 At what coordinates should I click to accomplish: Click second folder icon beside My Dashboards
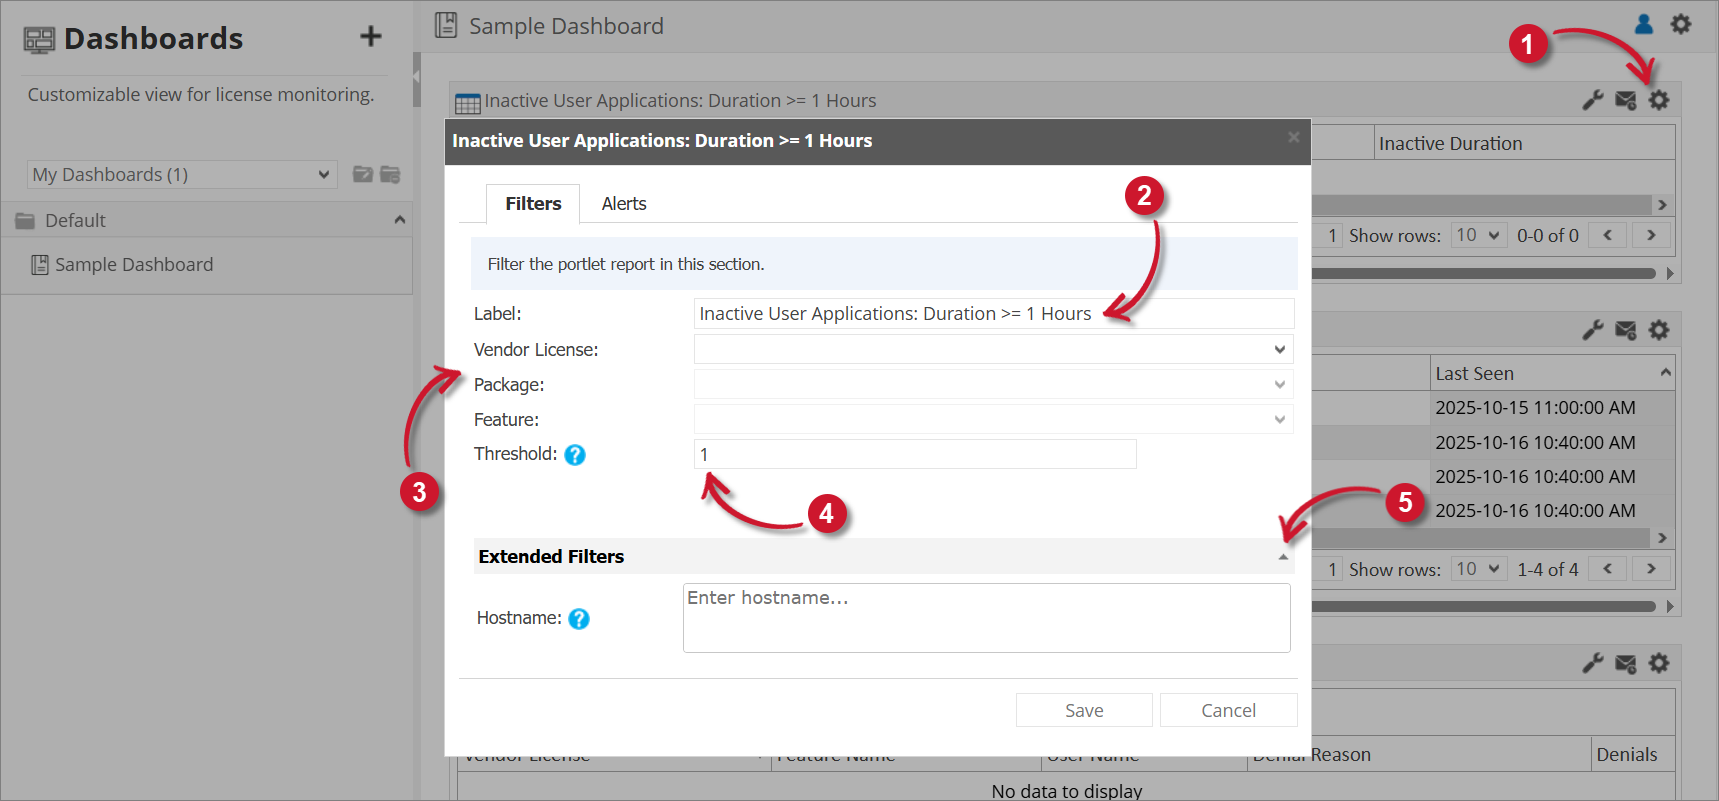pos(390,175)
